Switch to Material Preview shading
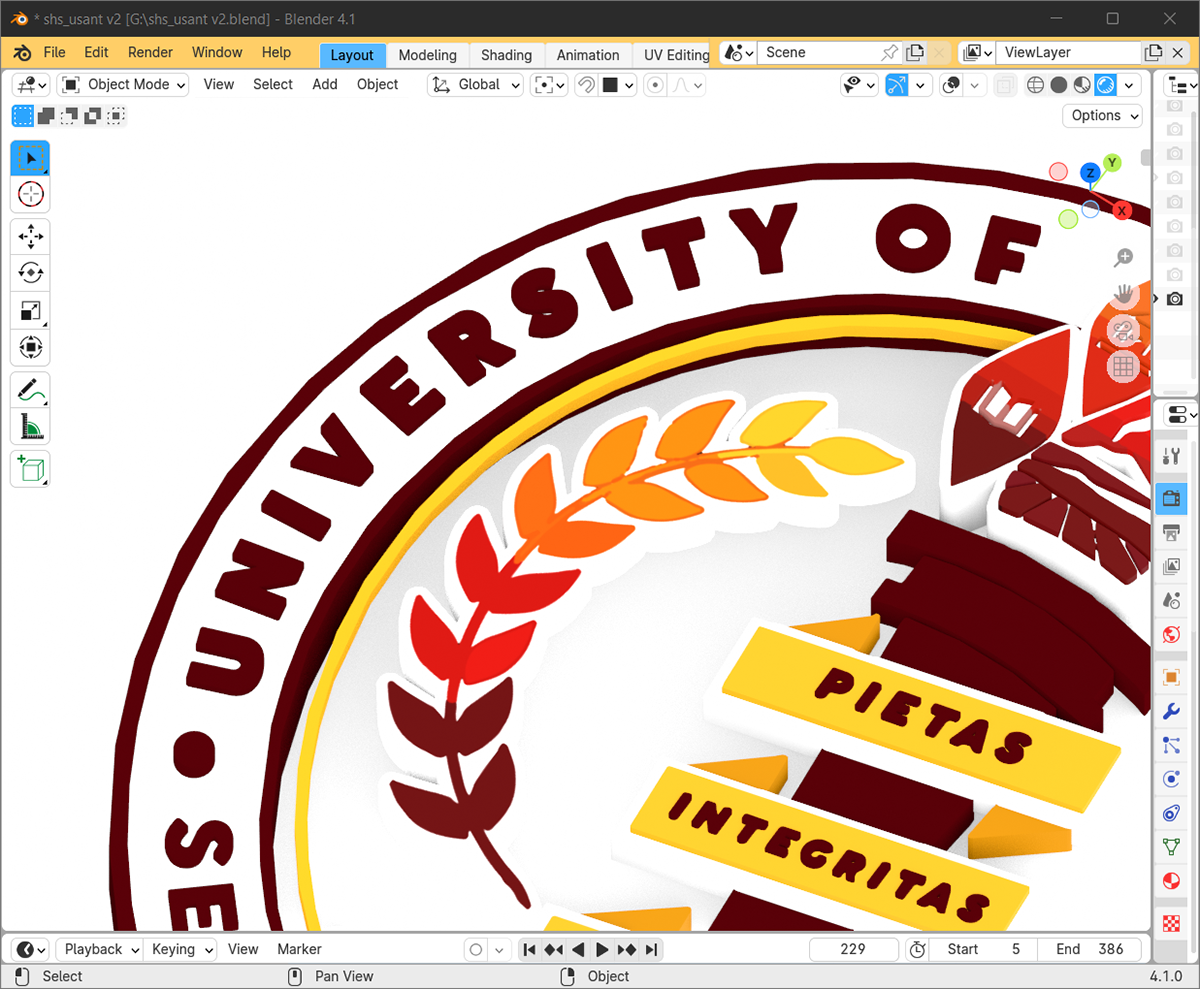 pyautogui.click(x=1082, y=85)
